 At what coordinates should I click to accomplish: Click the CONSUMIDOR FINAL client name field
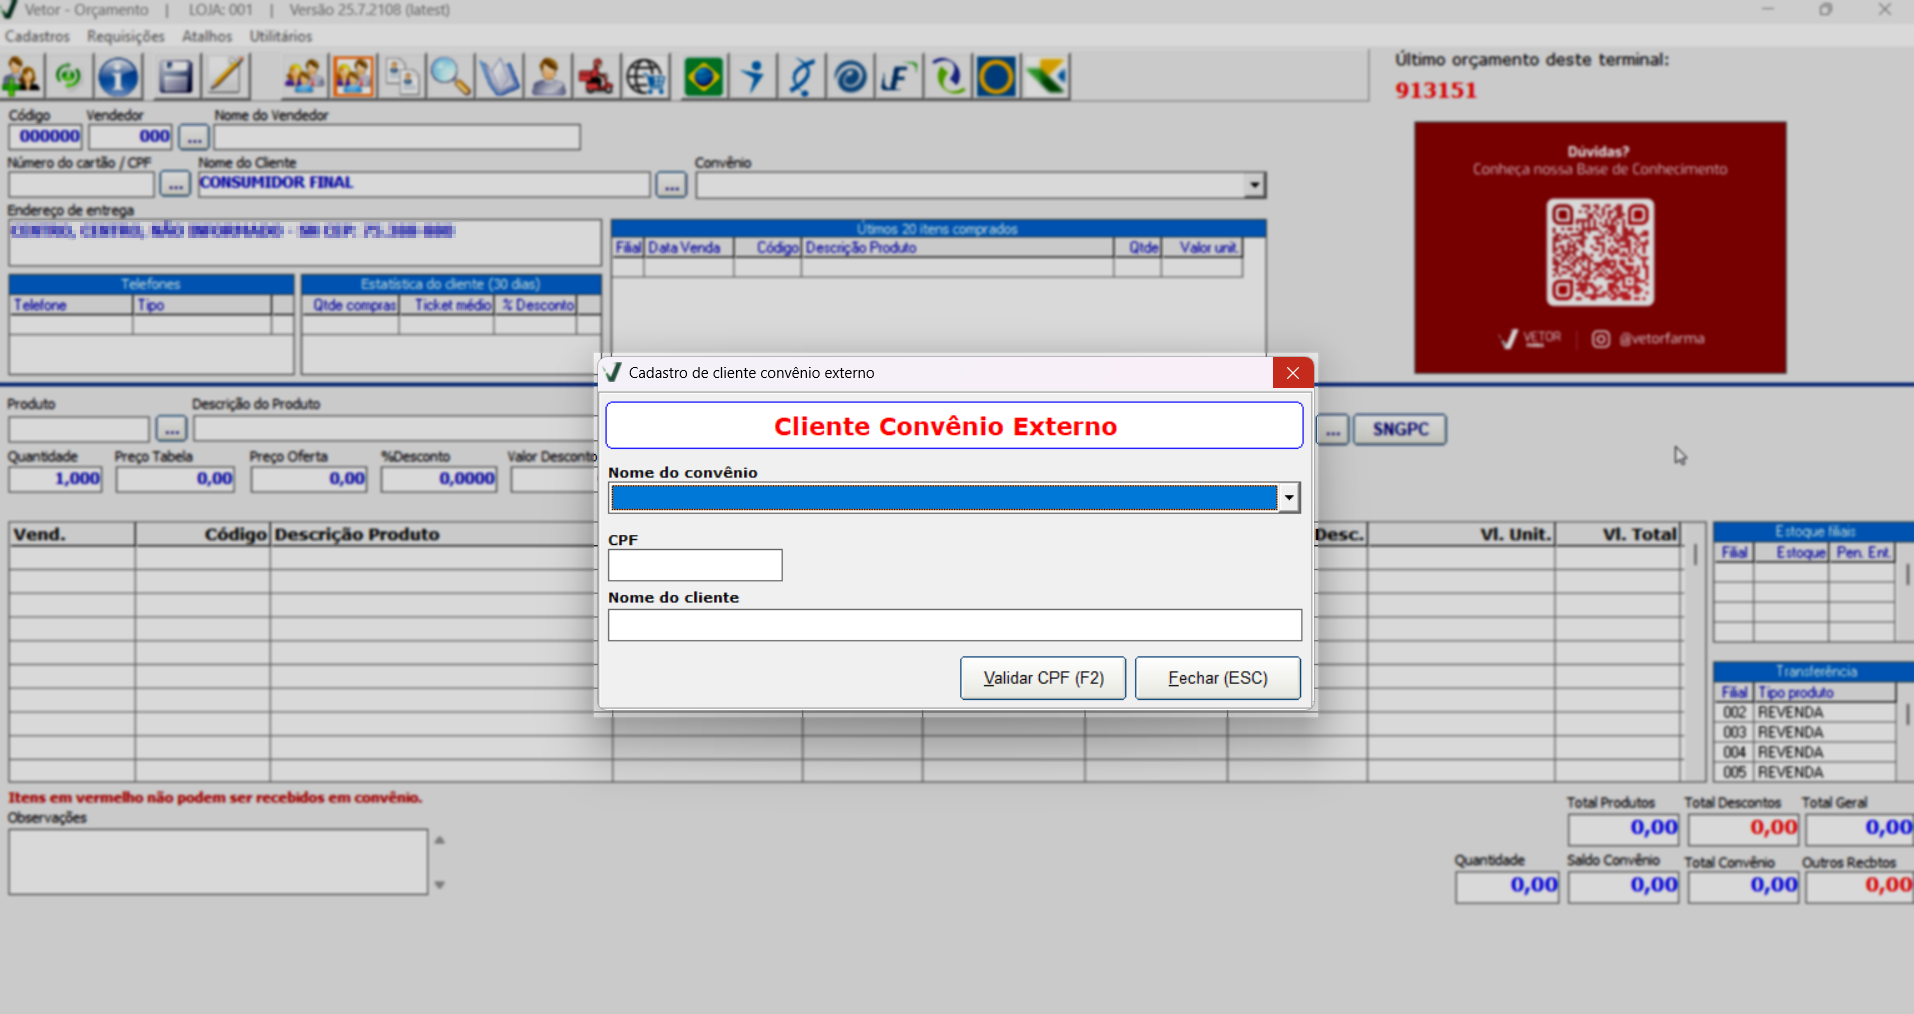[x=424, y=184]
